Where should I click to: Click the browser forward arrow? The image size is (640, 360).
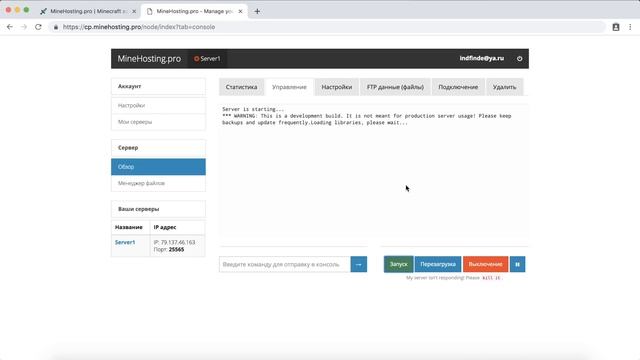click(x=24, y=27)
